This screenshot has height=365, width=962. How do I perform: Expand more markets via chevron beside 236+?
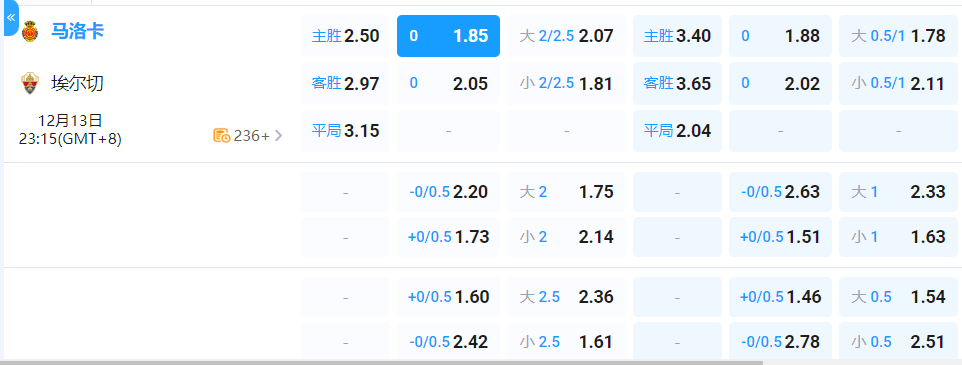[279, 136]
